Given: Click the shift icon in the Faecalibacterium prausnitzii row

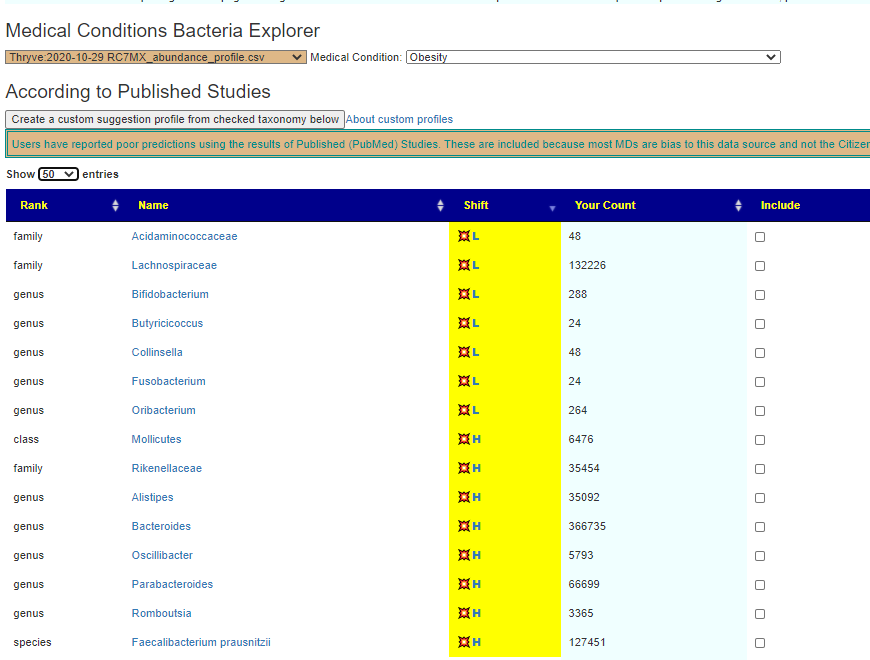Looking at the screenshot, I should [464, 643].
